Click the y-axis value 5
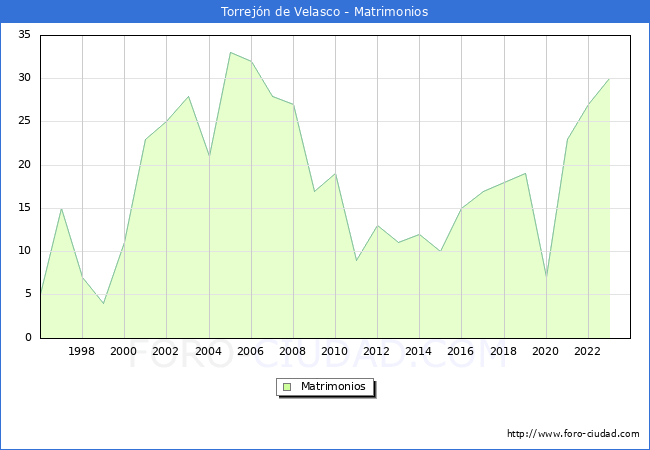 tap(28, 294)
